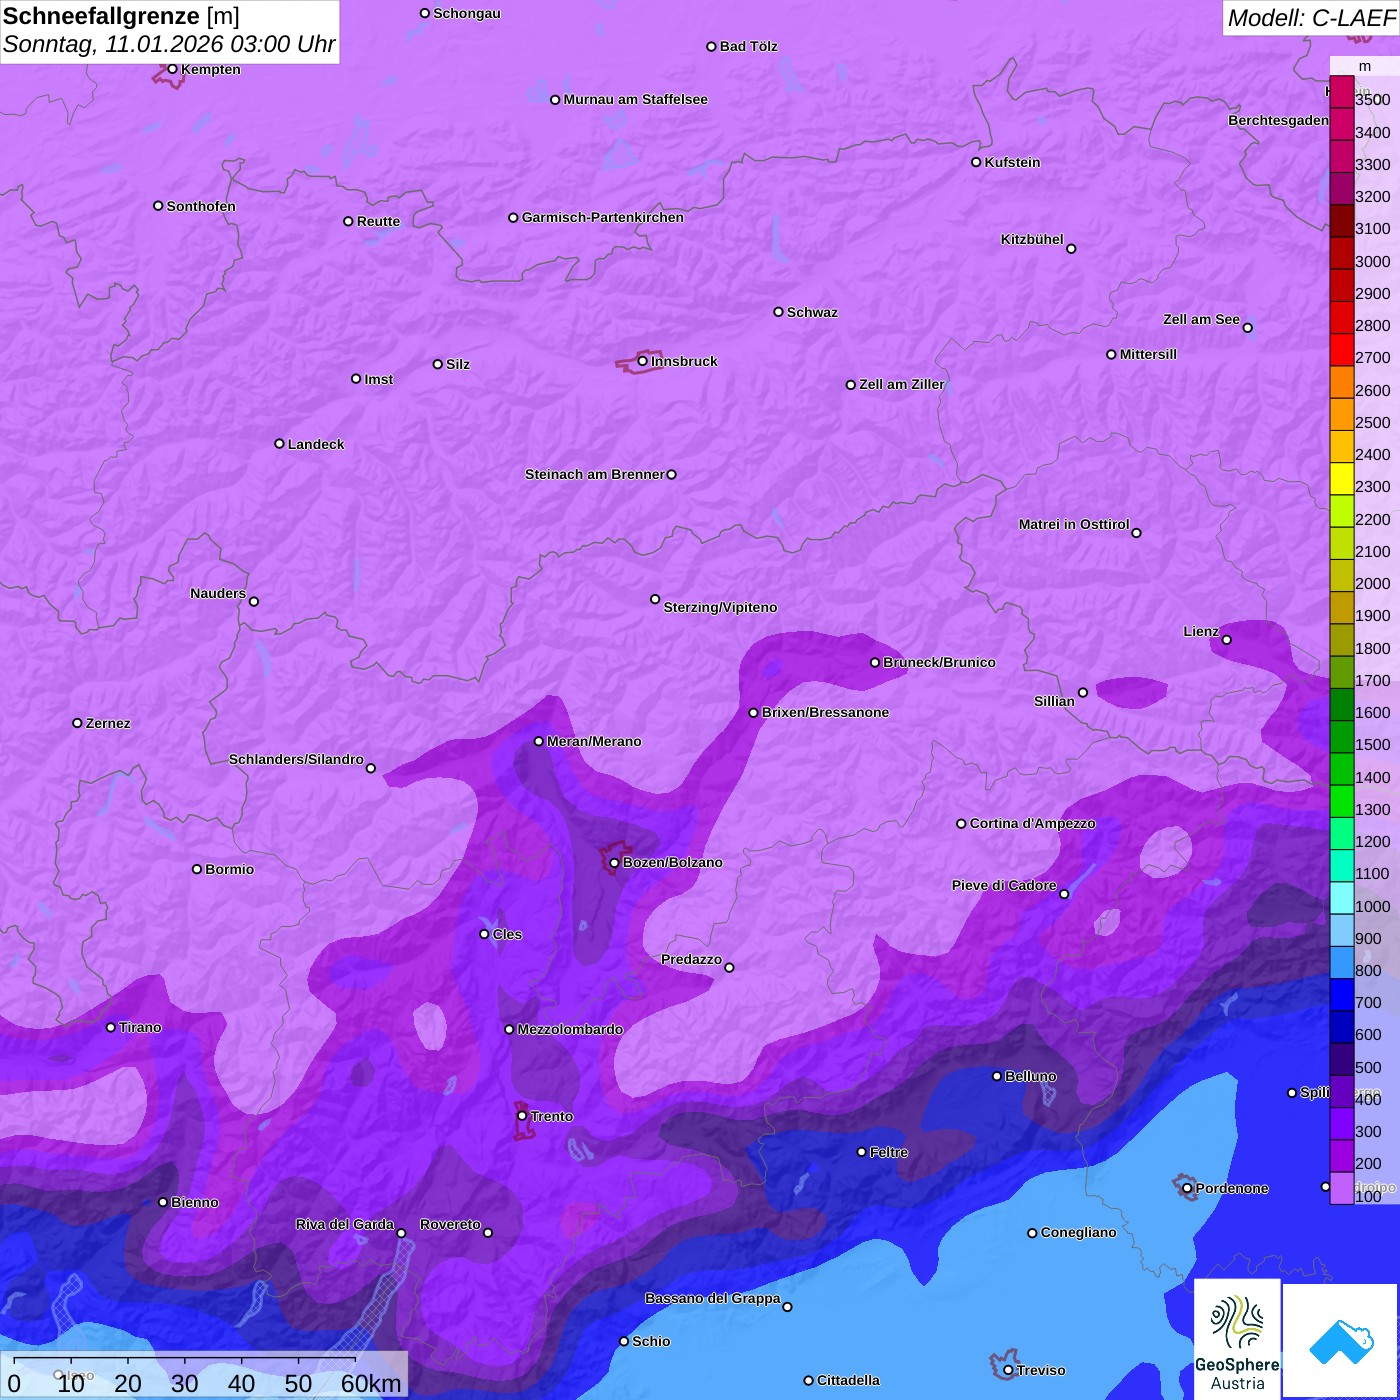1400x1400 pixels.
Task: Click the 'Zell am See' label
Action: [1201, 319]
